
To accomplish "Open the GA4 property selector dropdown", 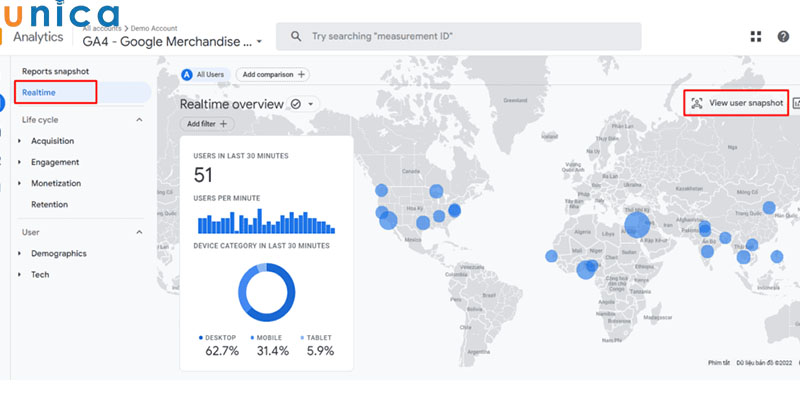I will coord(259,42).
